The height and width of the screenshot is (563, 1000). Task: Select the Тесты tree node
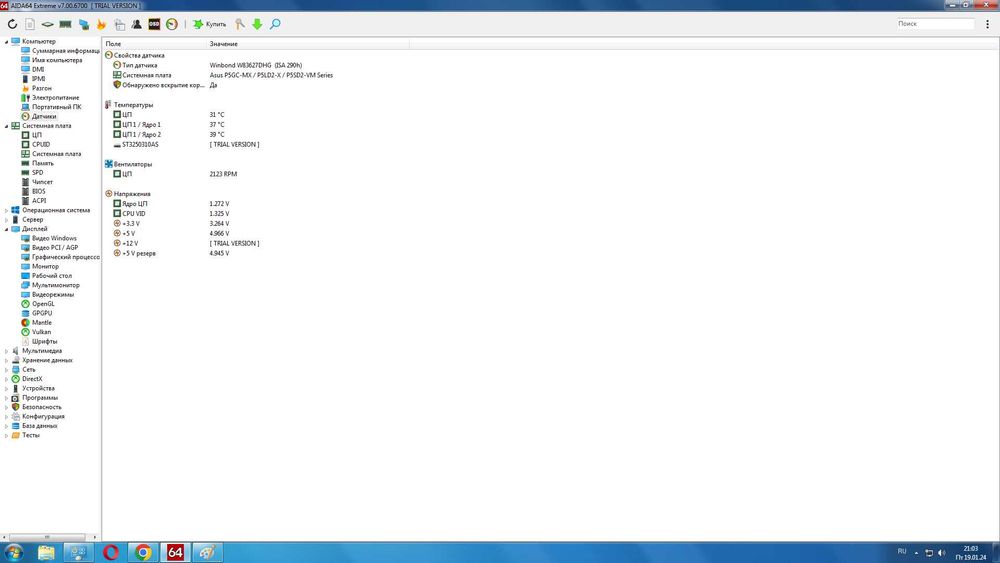click(x=31, y=435)
